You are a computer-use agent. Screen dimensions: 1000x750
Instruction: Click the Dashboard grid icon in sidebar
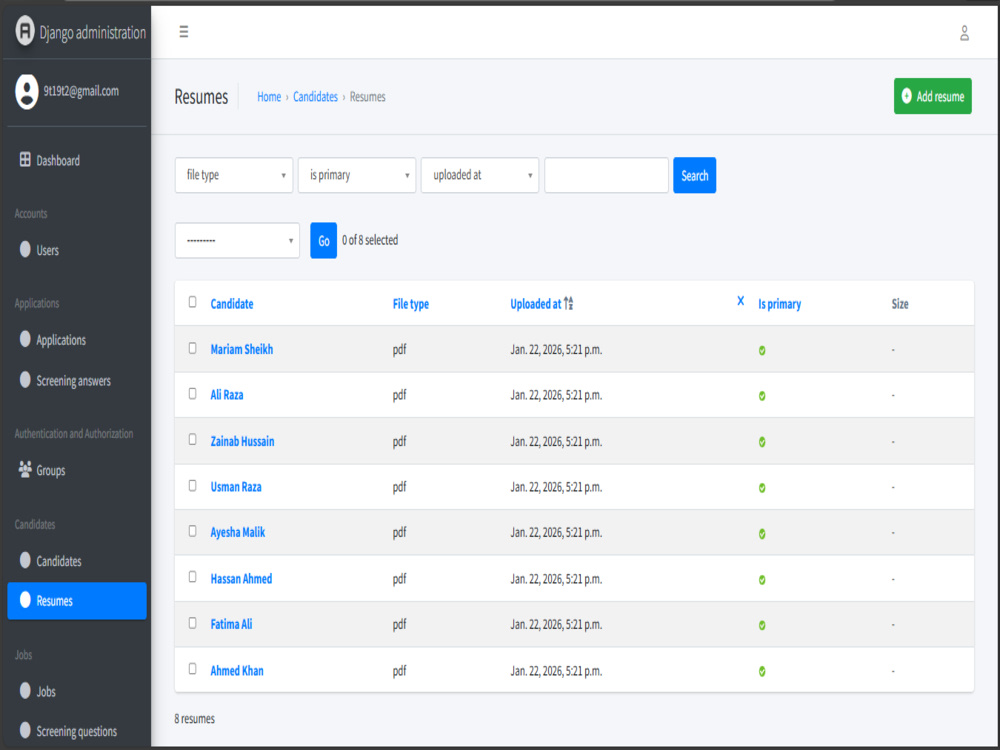tap(25, 159)
